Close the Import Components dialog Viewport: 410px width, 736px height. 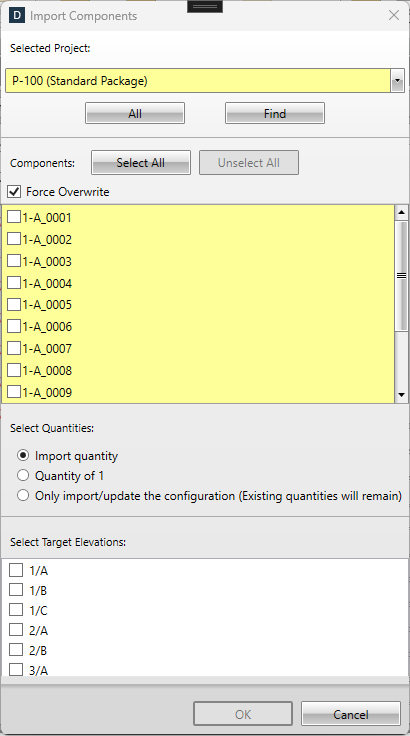(394, 15)
